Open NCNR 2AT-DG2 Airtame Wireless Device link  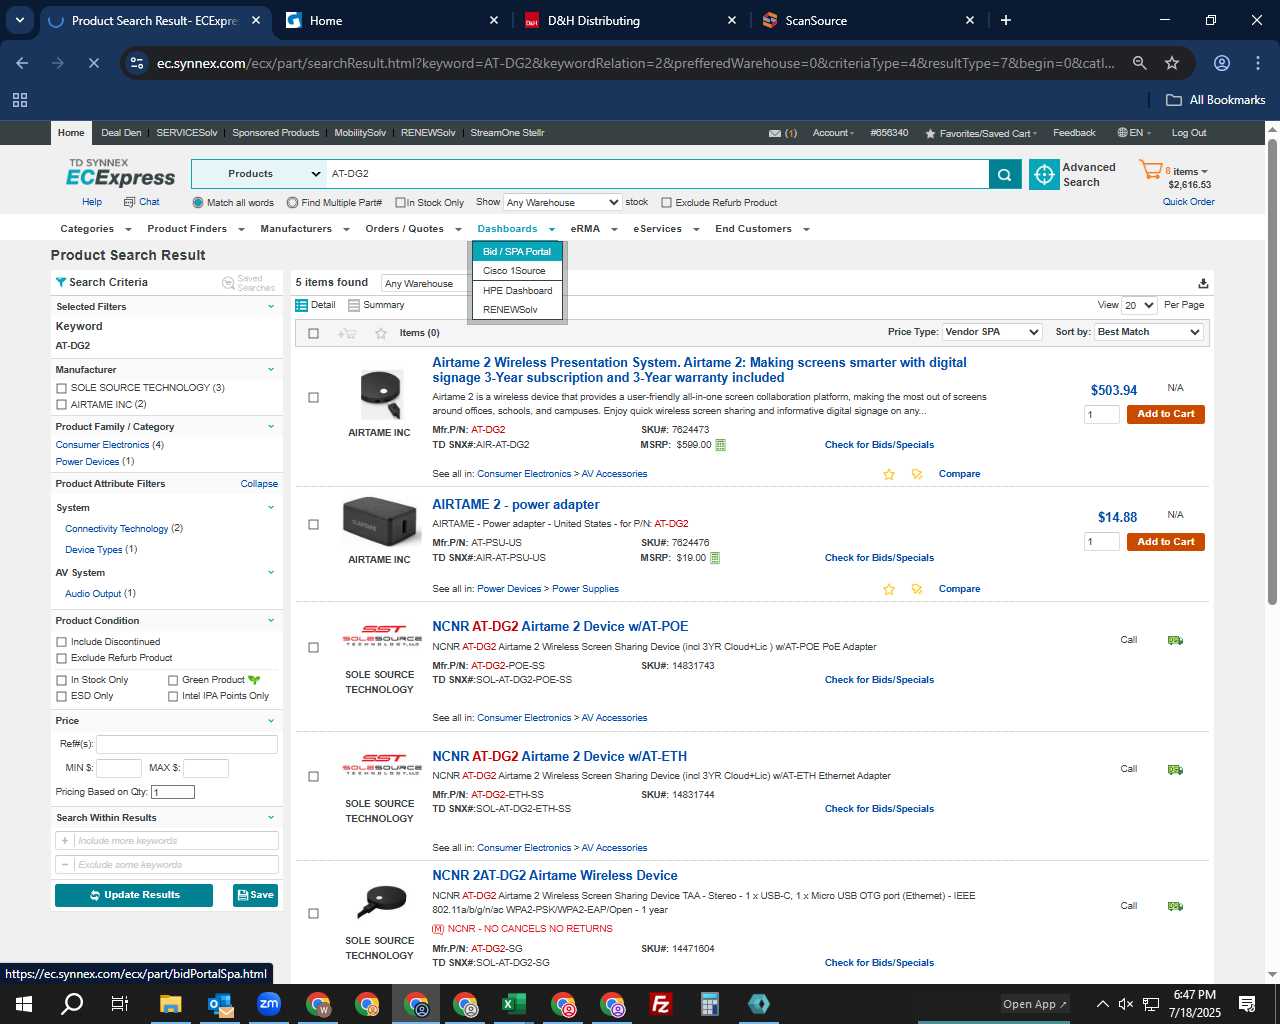click(554, 876)
